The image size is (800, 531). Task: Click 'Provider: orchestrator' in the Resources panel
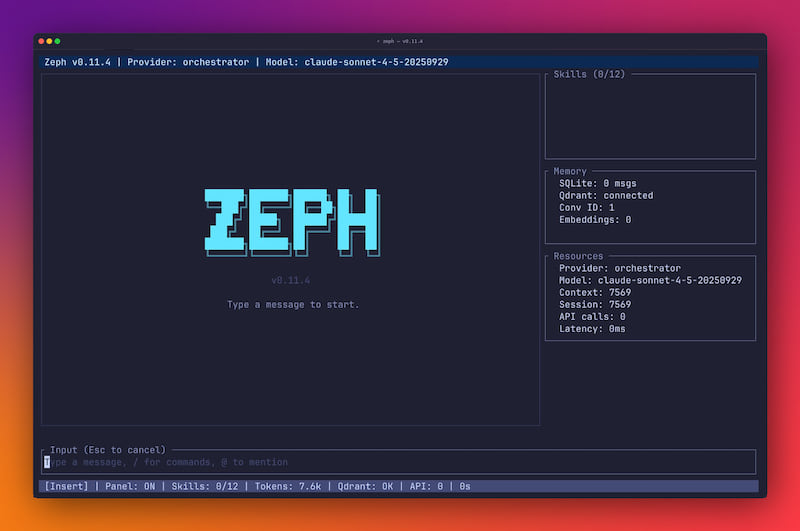620,268
